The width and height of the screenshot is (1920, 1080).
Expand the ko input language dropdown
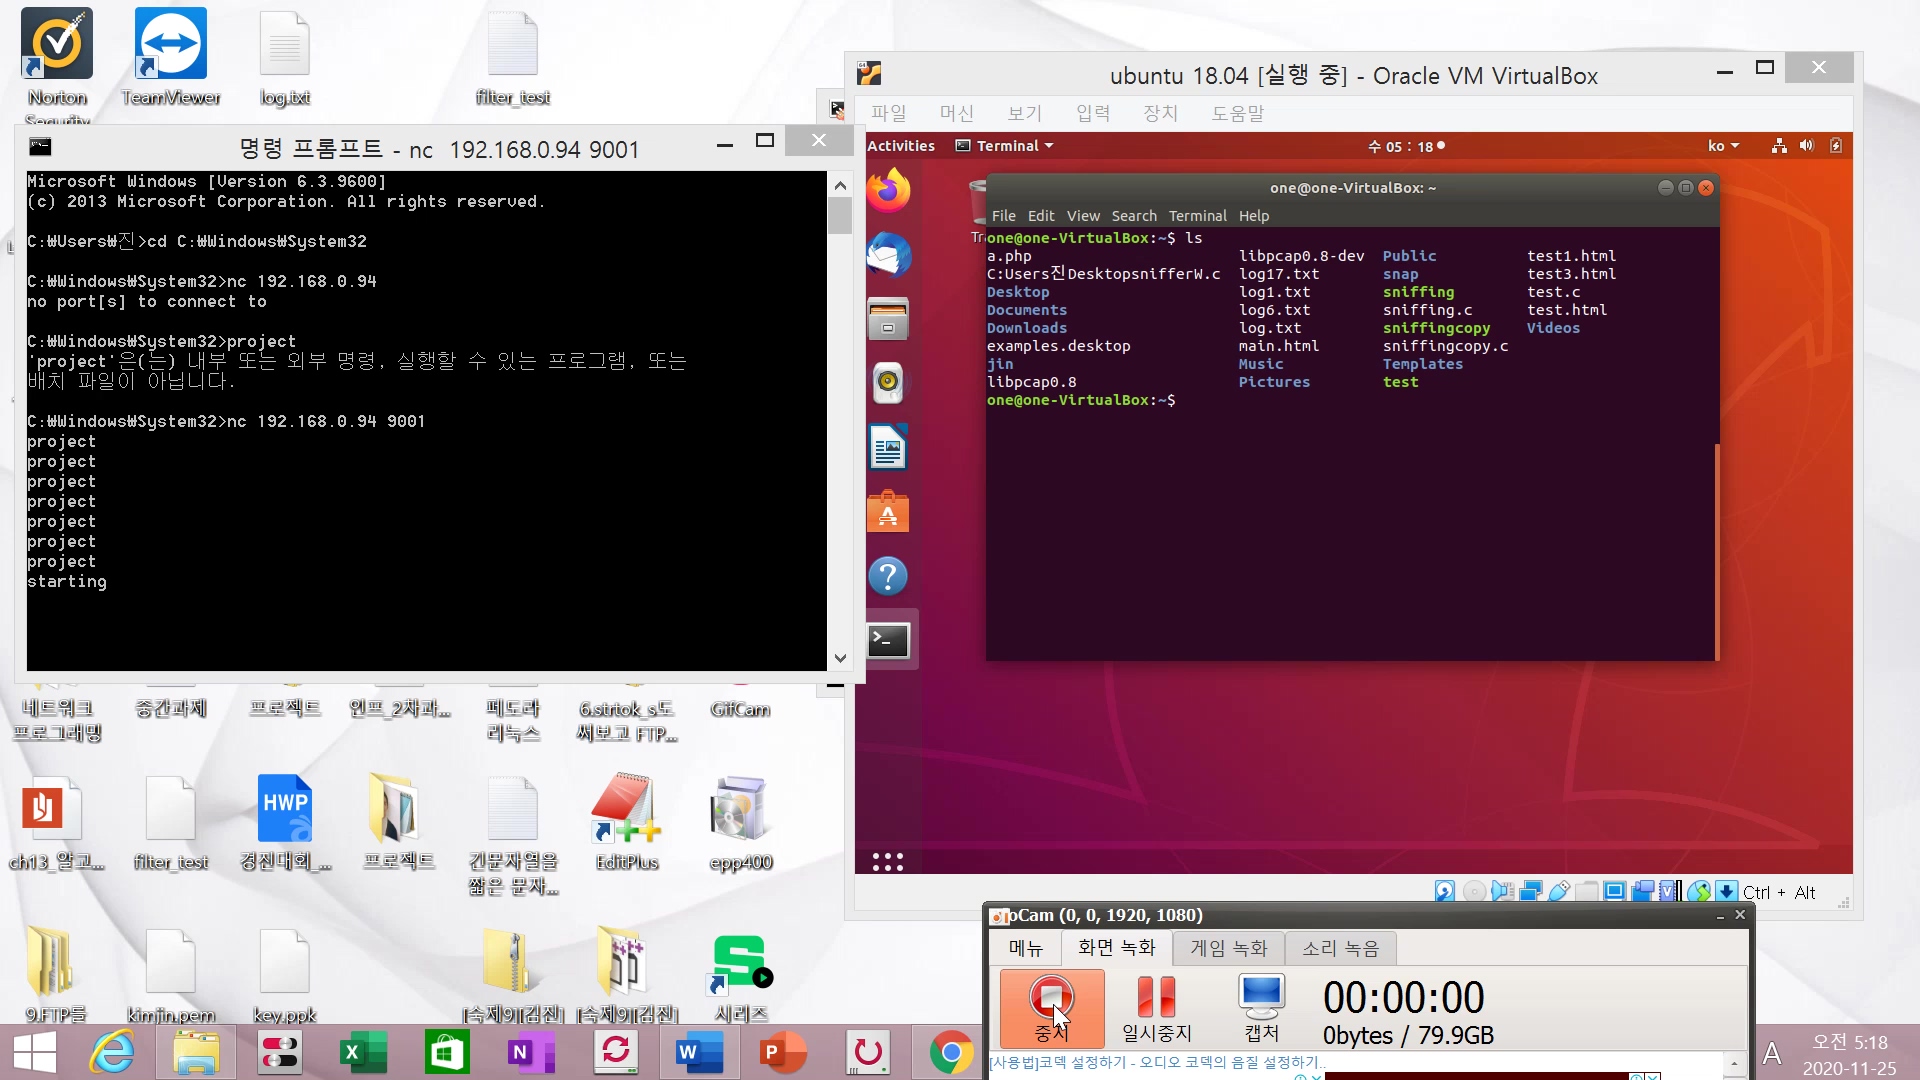1723,146
